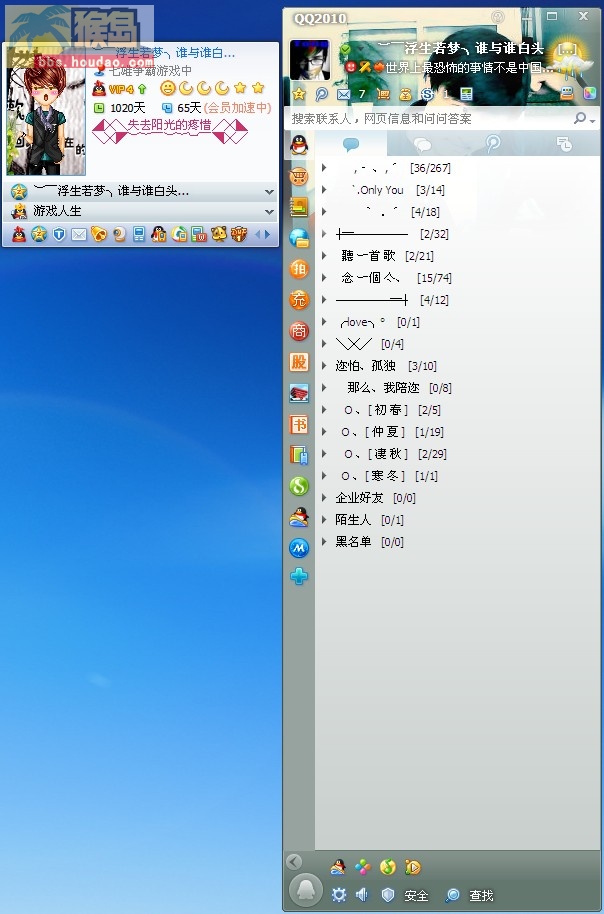Open the 安全 security center

404,895
